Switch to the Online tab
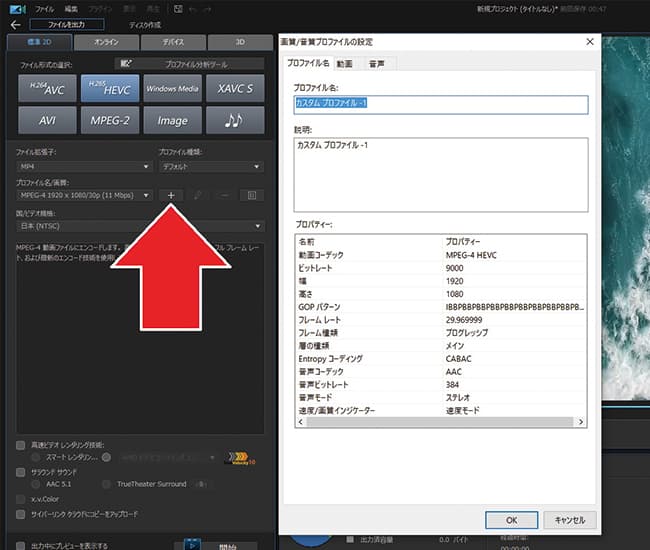650x550 pixels. click(107, 42)
